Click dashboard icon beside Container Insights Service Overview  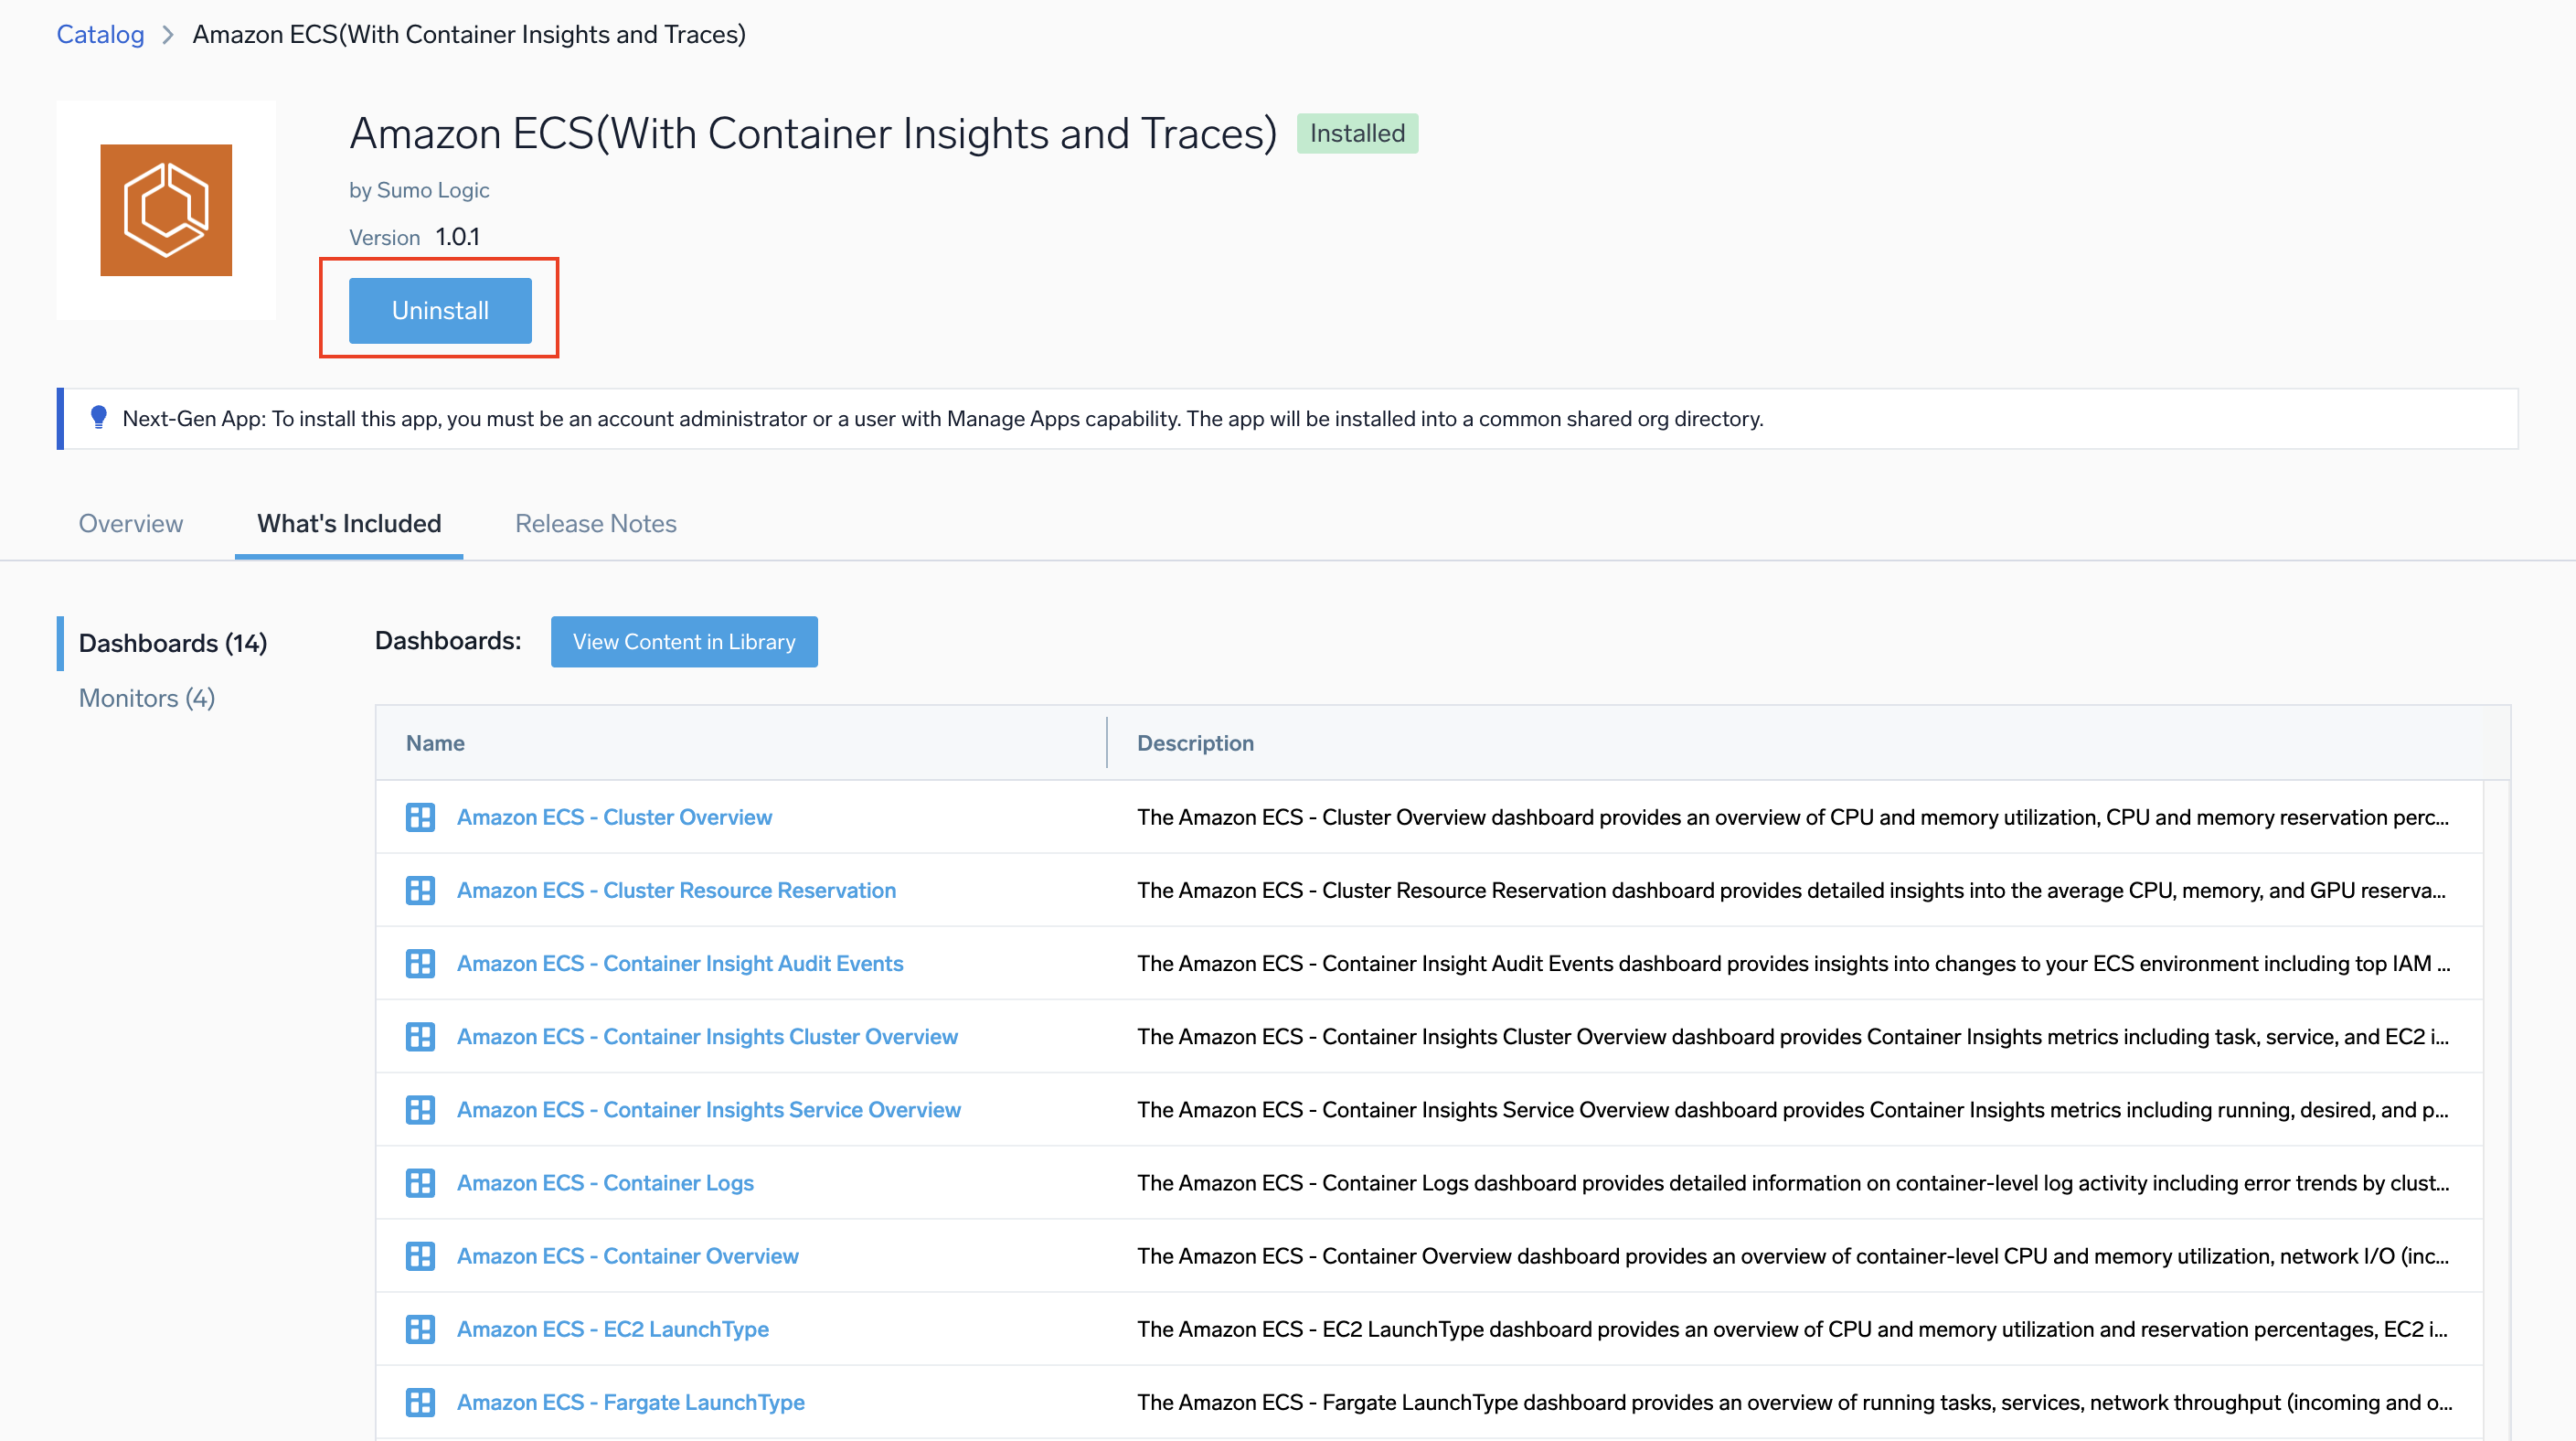[x=420, y=1109]
